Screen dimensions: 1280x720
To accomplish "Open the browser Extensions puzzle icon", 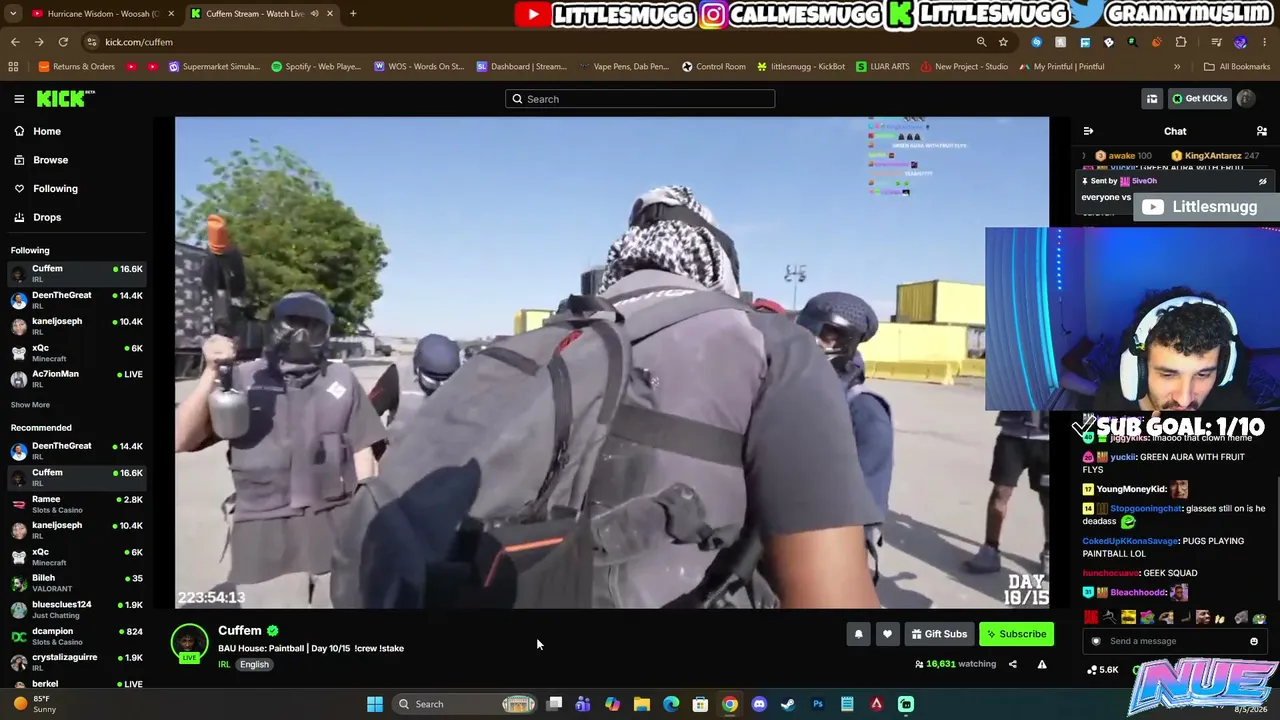I will coord(1181,42).
